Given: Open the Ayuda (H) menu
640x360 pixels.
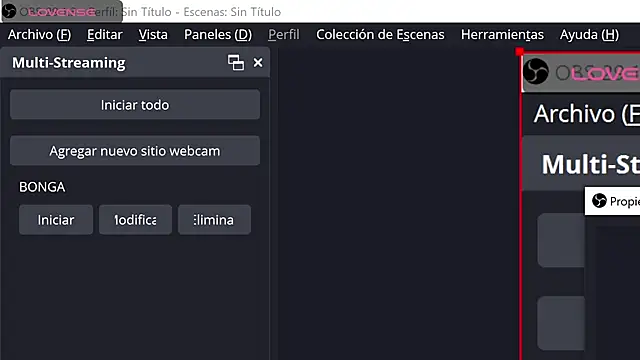Looking at the screenshot, I should 589,35.
